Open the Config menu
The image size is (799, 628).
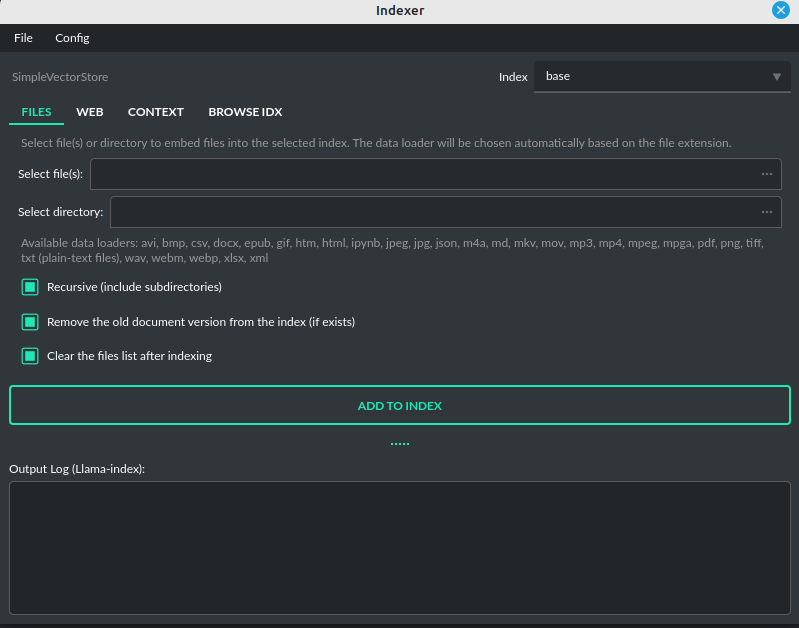(72, 38)
